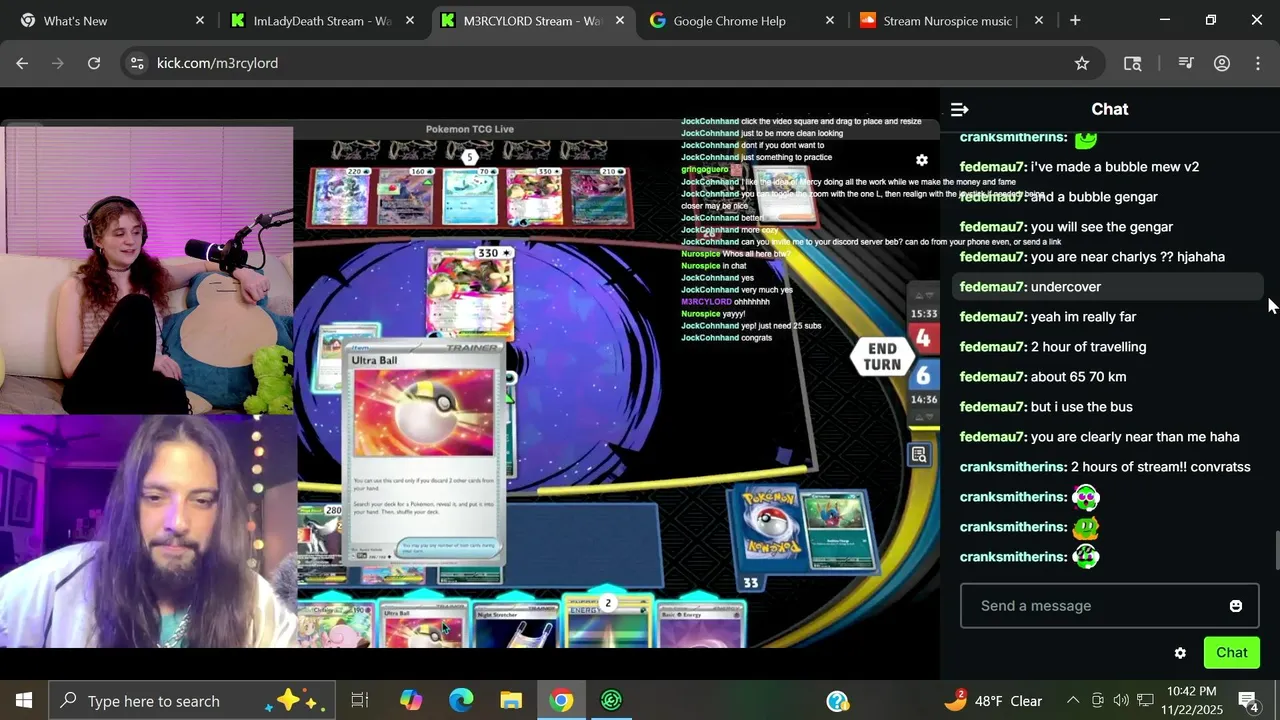Bookmark this page with the star icon

[1081, 63]
